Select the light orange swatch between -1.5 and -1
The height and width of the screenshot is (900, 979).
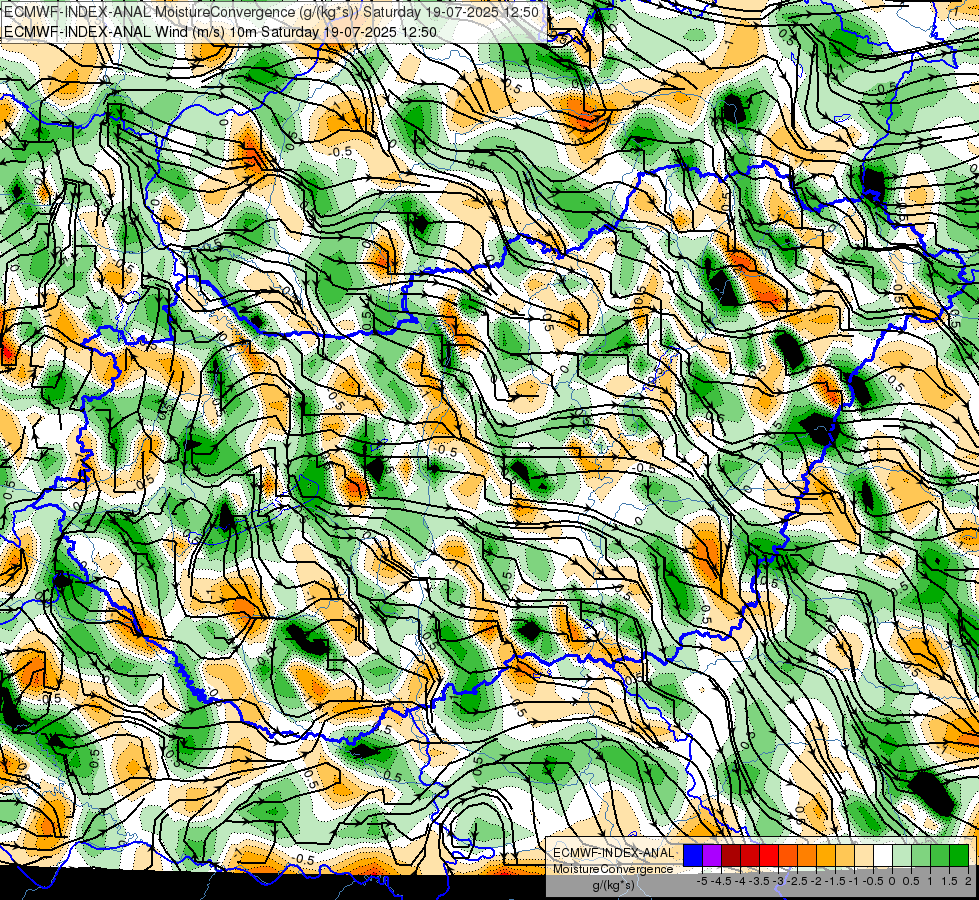click(x=845, y=855)
